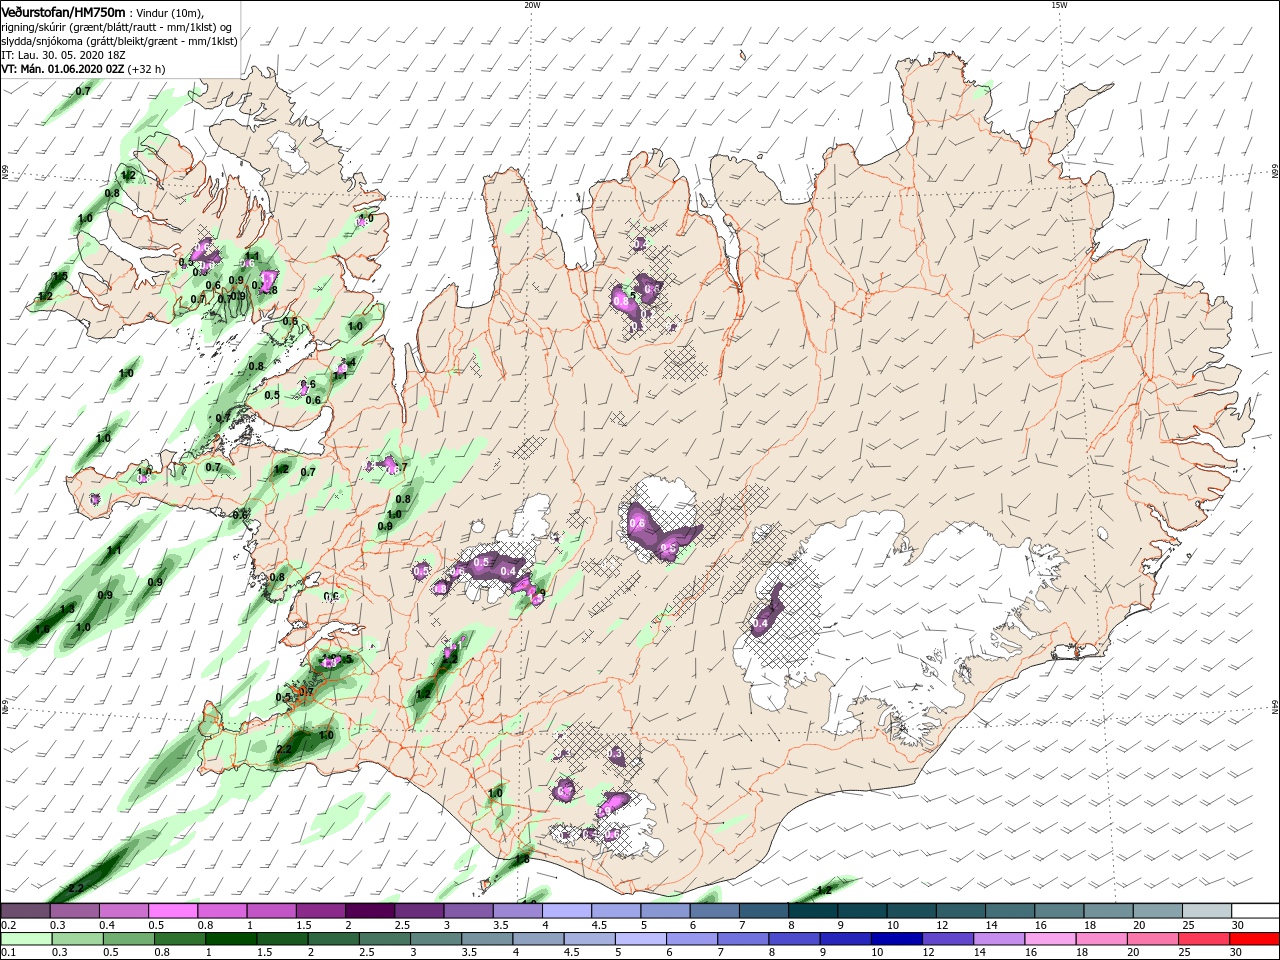The width and height of the screenshot is (1280, 960).
Task: Click the 1.8 precipitation value on south coast
Action: [522, 859]
